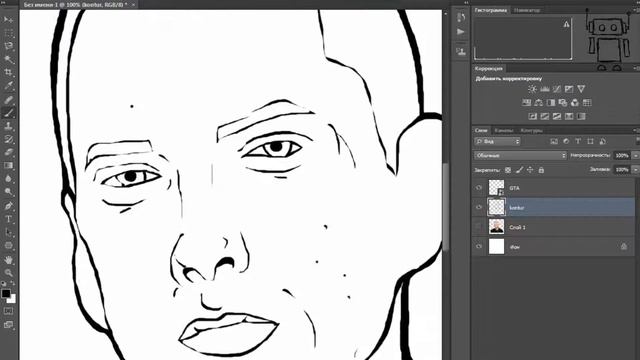Screen dimensions: 640x360
Task: Add a Photo Filter adjustment
Action: [563, 102]
